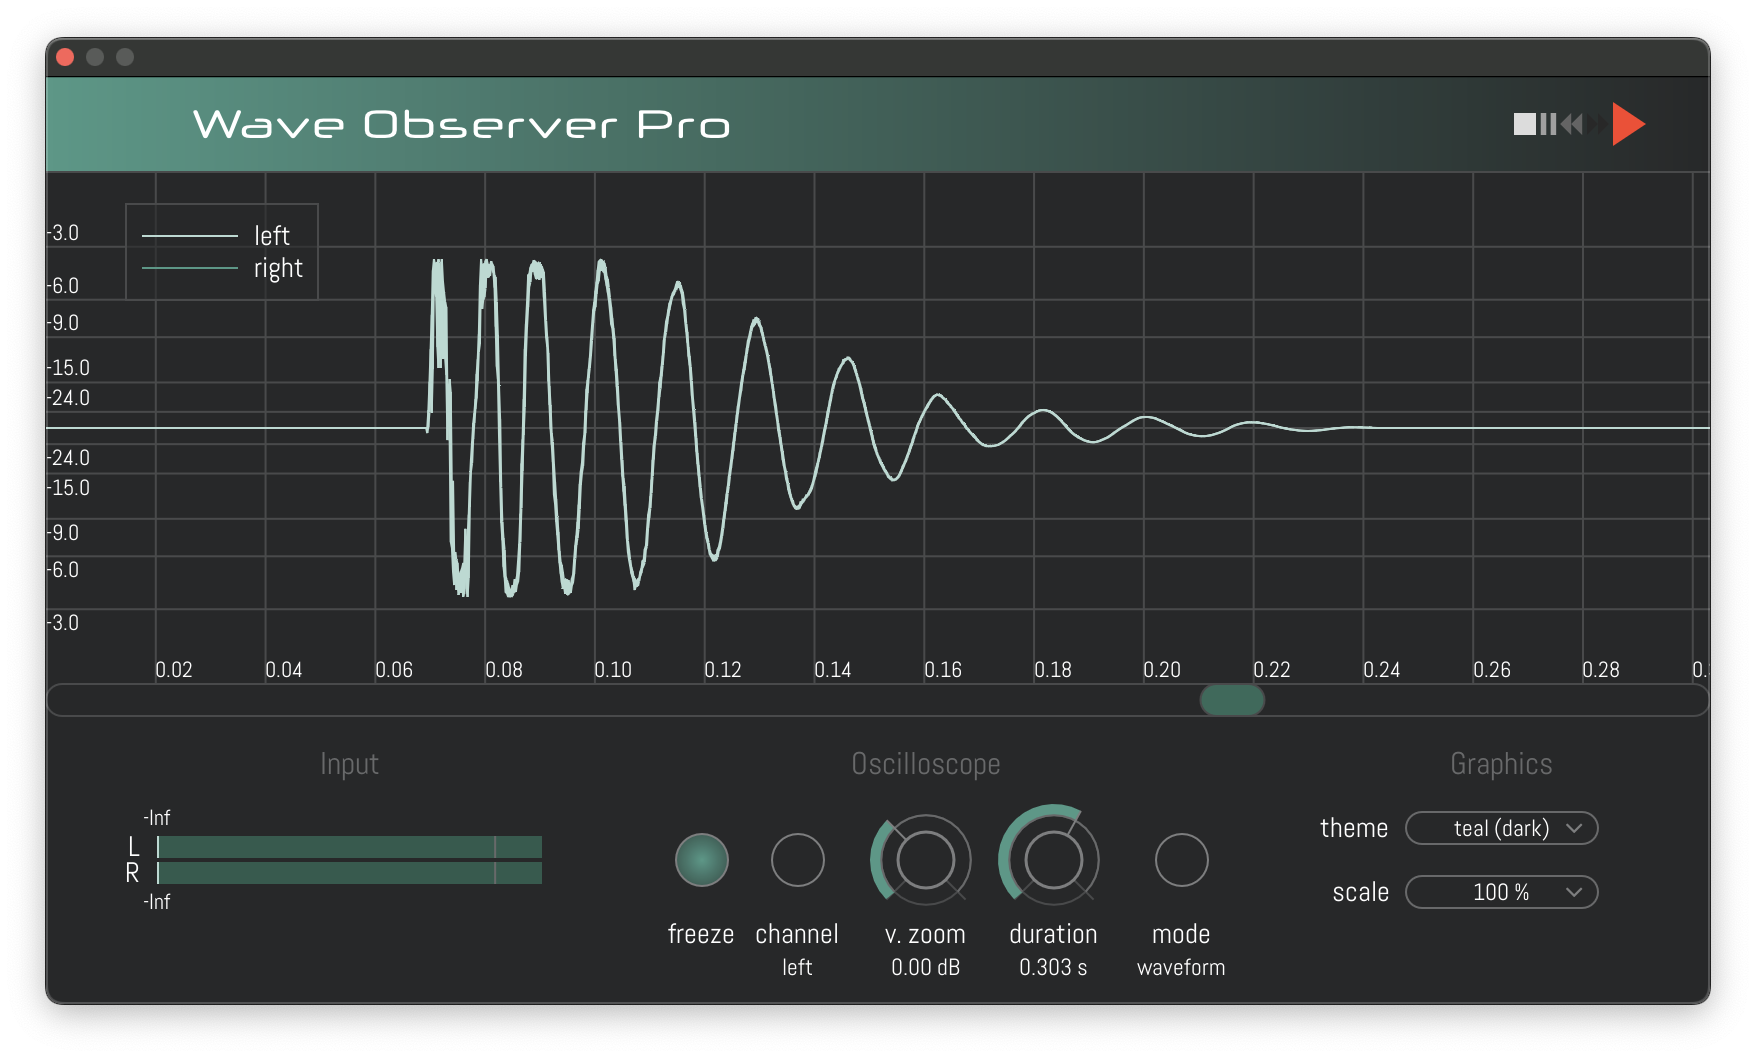
Task: Click the scale label
Action: [1361, 892]
